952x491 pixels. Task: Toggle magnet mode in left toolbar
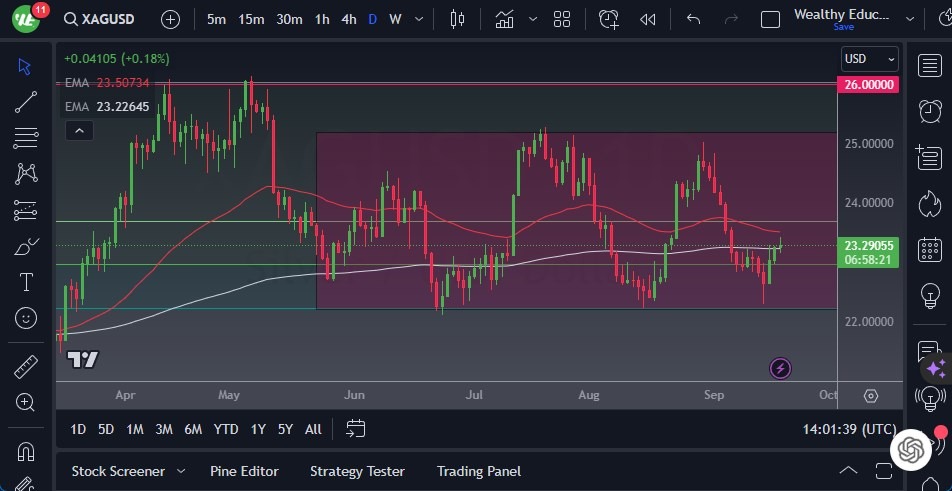(x=26, y=451)
